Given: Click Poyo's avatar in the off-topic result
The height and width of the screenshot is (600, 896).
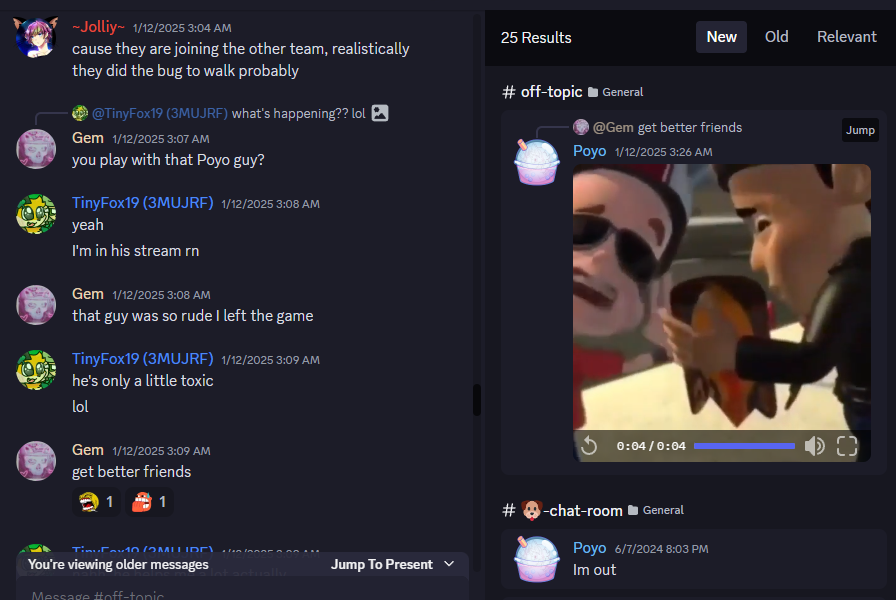Looking at the screenshot, I should point(536,161).
